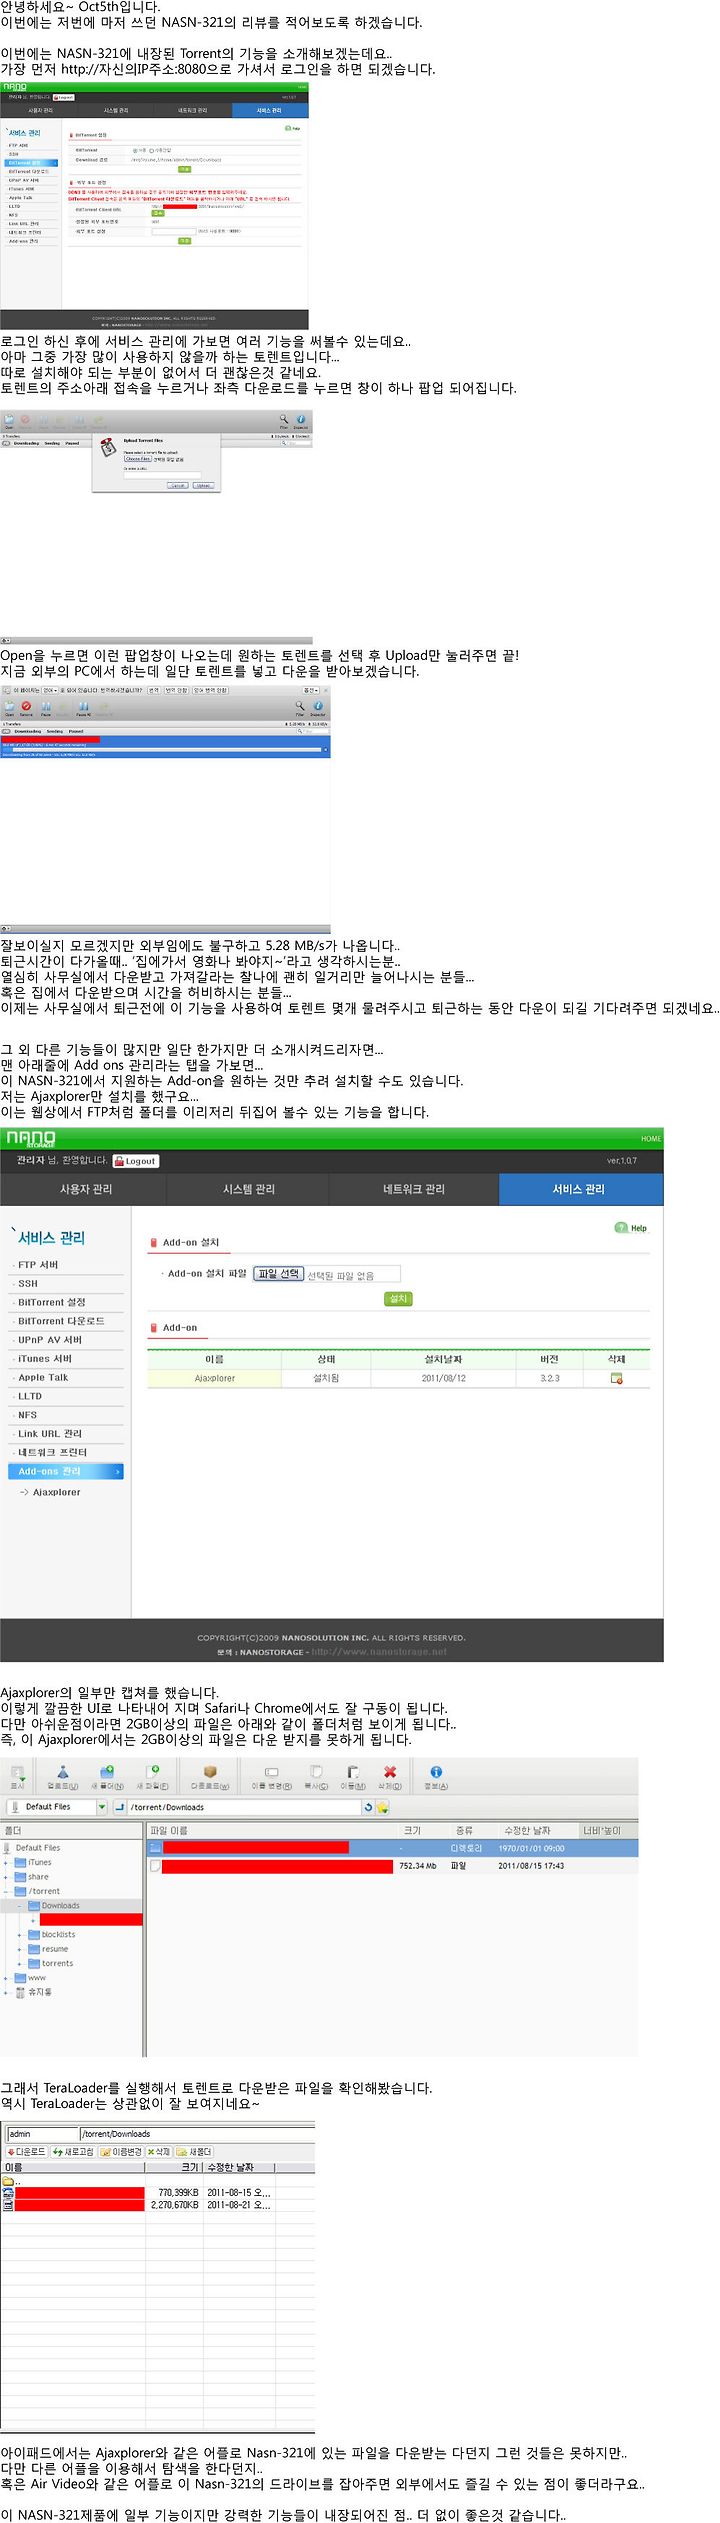Click the admin user field in TeraLoader
The image size is (720, 2523).
pyautogui.click(x=42, y=2134)
